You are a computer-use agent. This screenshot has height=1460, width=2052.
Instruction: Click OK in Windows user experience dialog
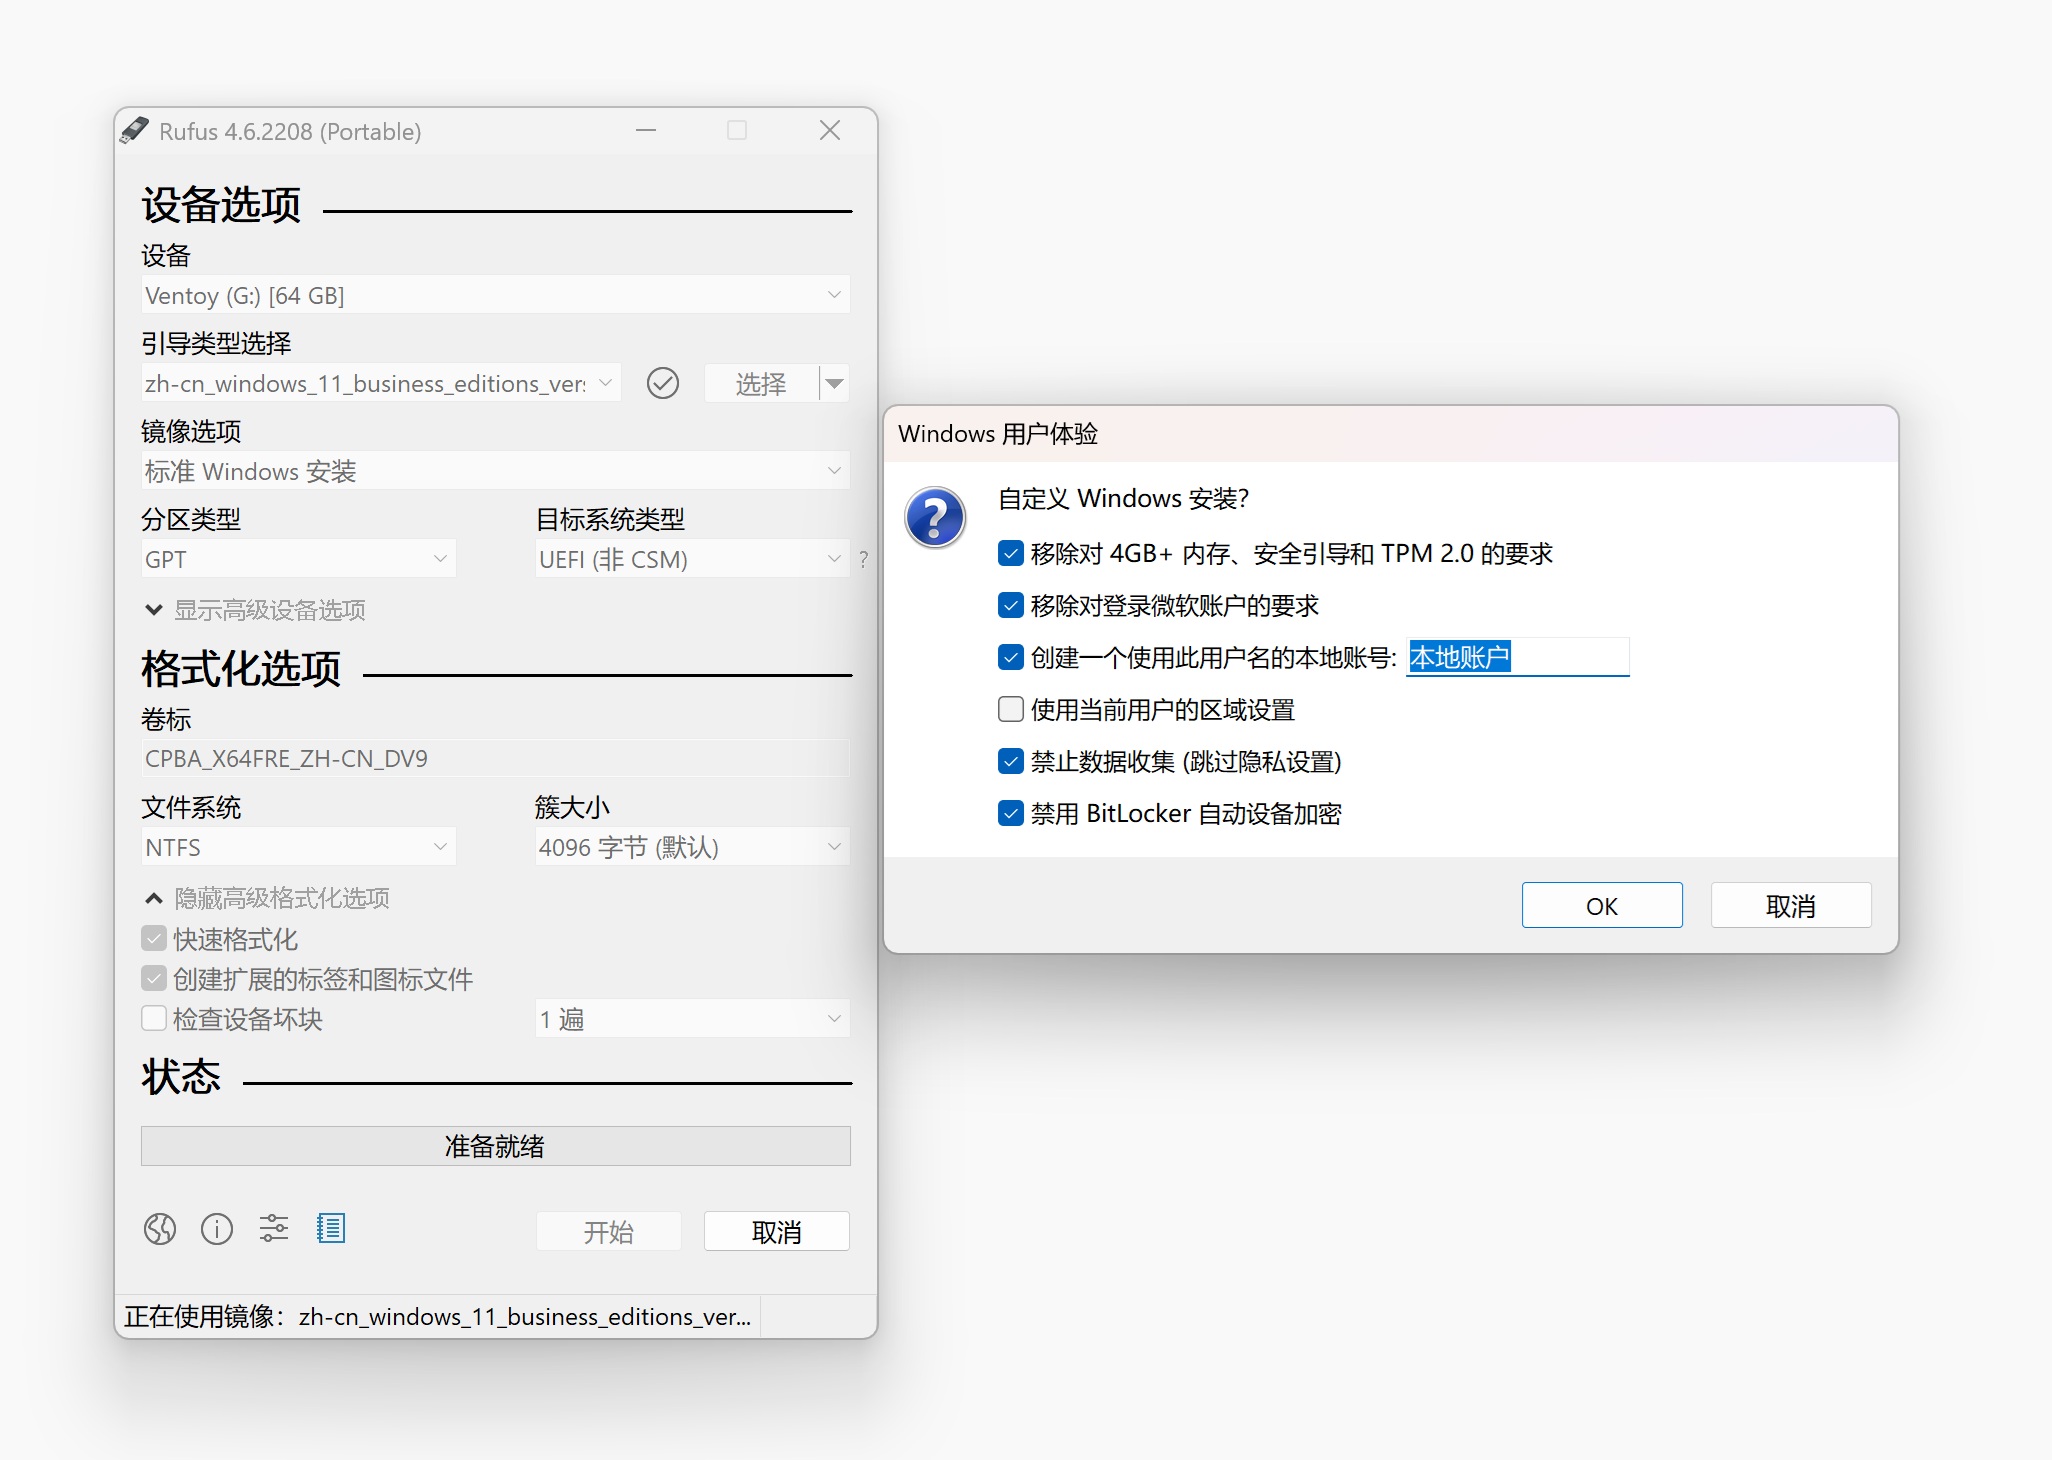[1602, 906]
